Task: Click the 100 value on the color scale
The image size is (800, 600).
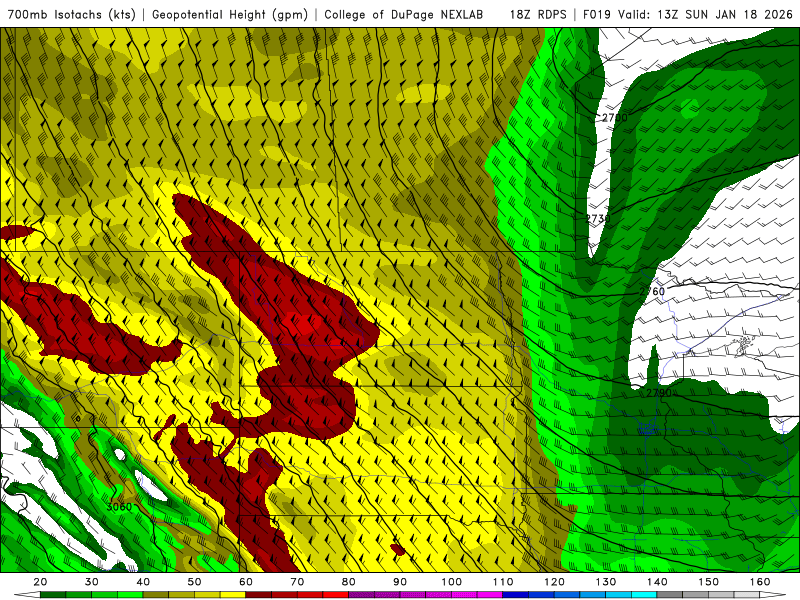Action: coord(452,582)
